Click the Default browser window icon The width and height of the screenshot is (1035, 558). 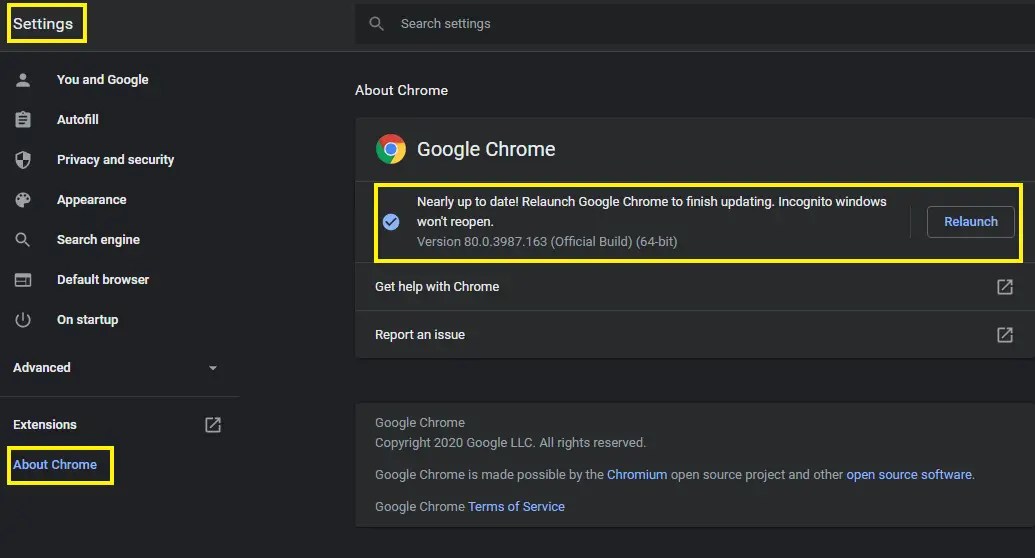23,280
